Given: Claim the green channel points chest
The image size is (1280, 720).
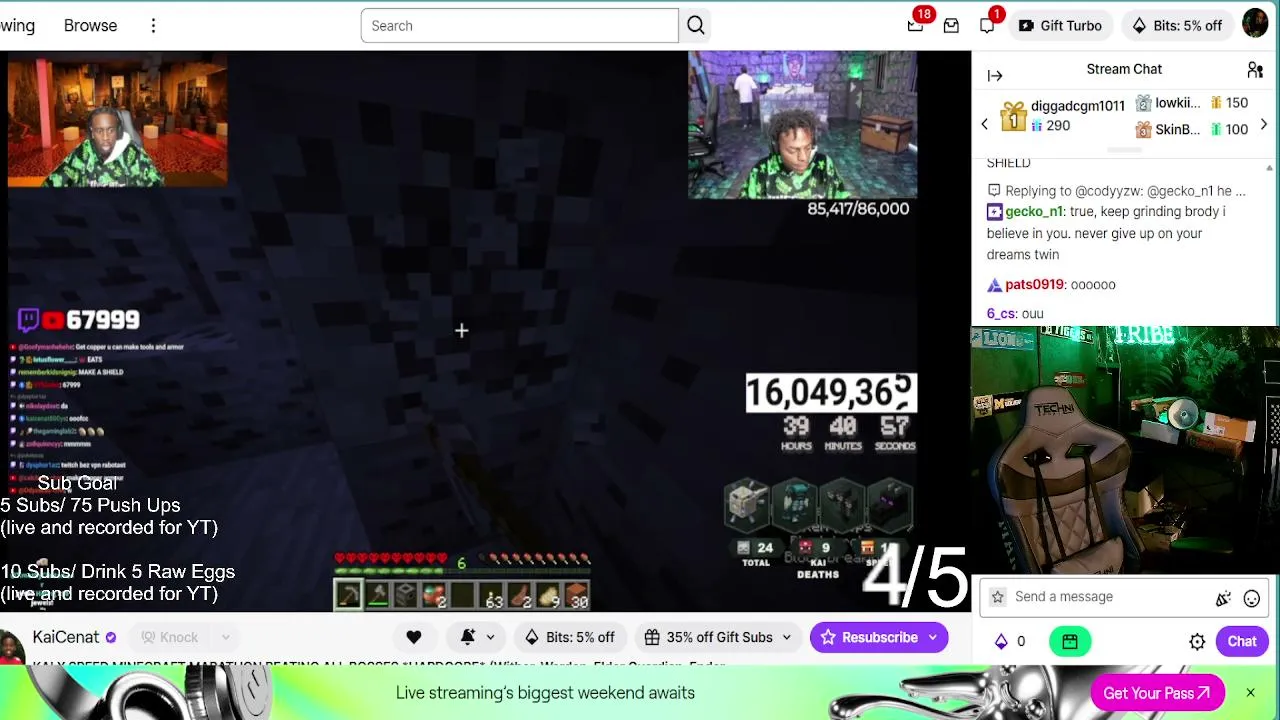Looking at the screenshot, I should 1070,642.
